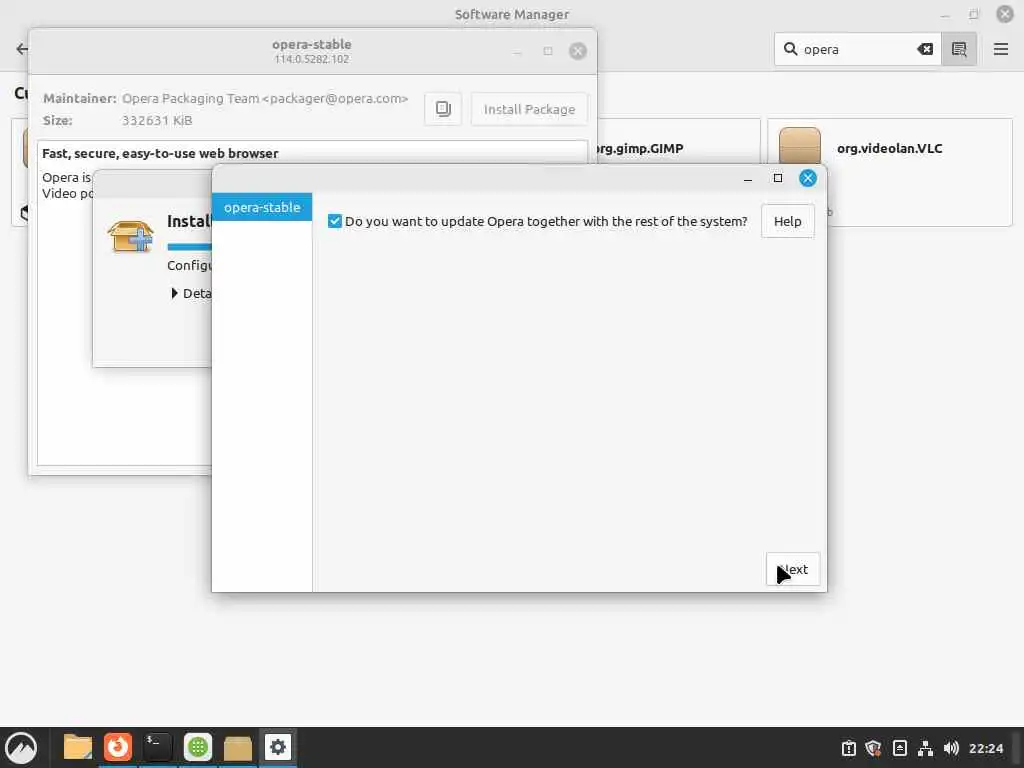Click the search field containing opera

coord(857,49)
